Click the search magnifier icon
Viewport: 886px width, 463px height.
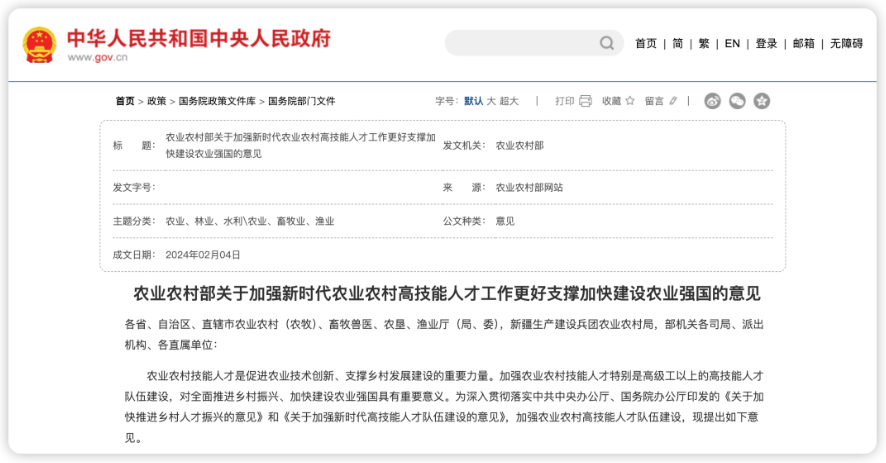tap(606, 43)
